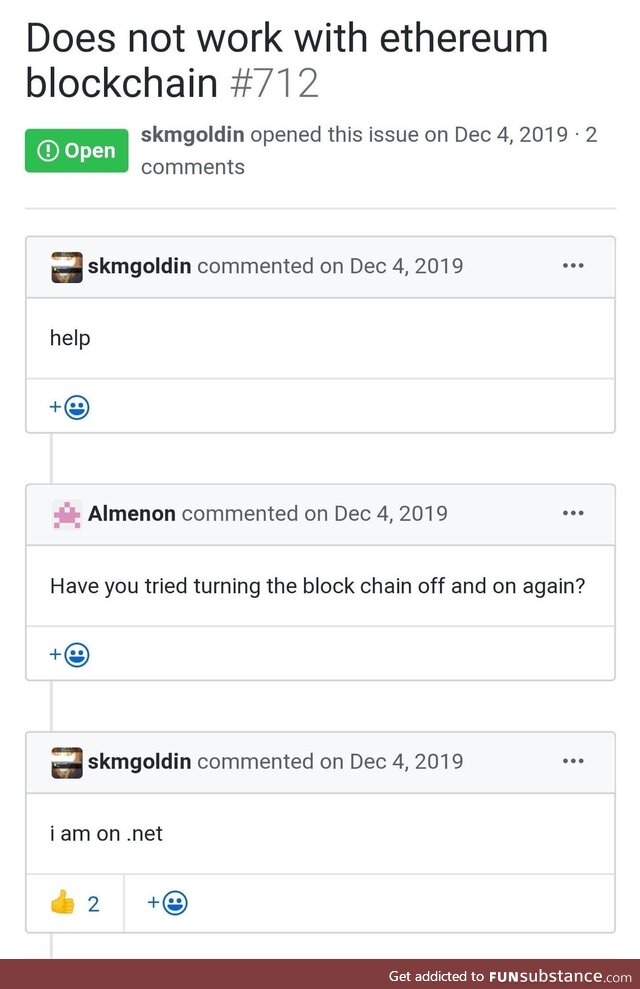
Task: Click Almenon's pixel-art avatar icon
Action: [67, 514]
